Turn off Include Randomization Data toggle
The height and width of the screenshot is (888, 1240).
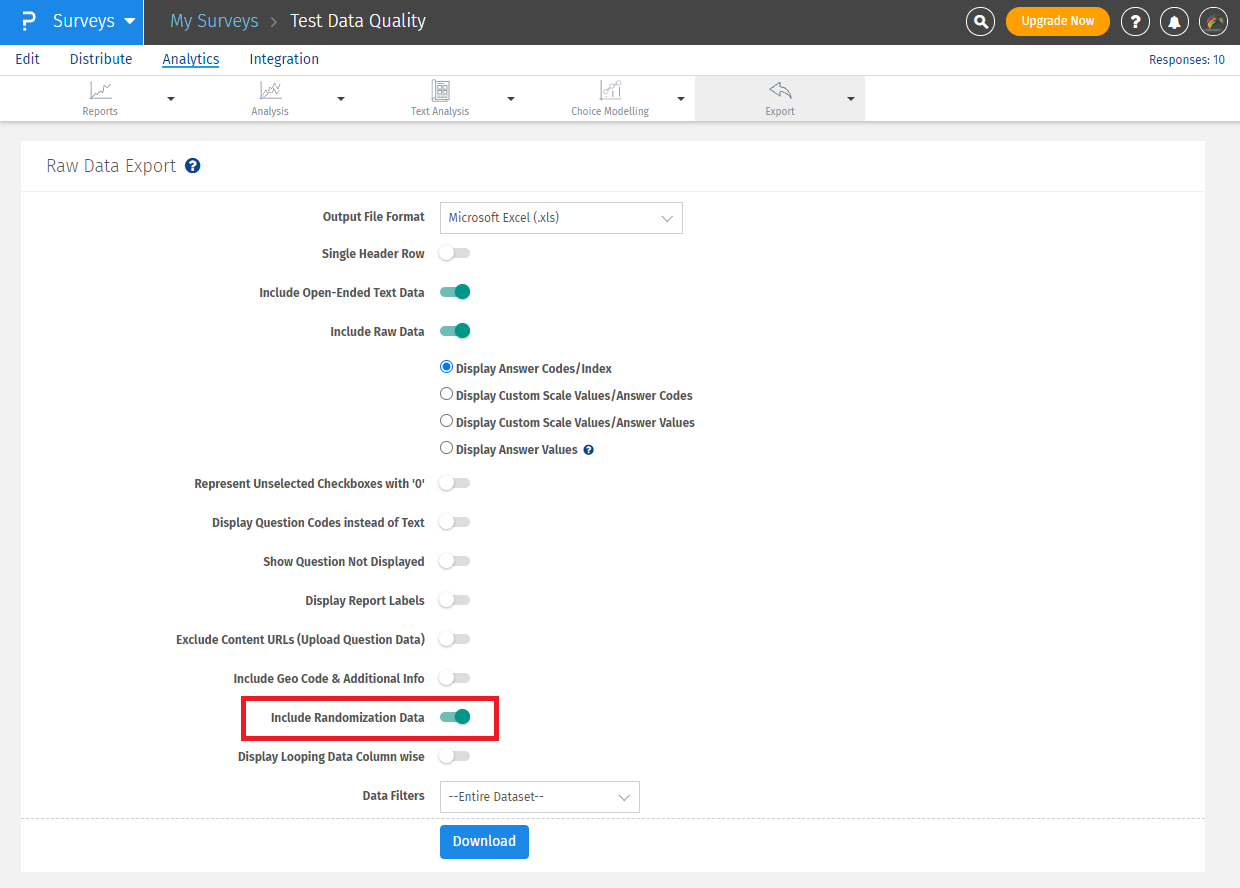click(x=455, y=717)
